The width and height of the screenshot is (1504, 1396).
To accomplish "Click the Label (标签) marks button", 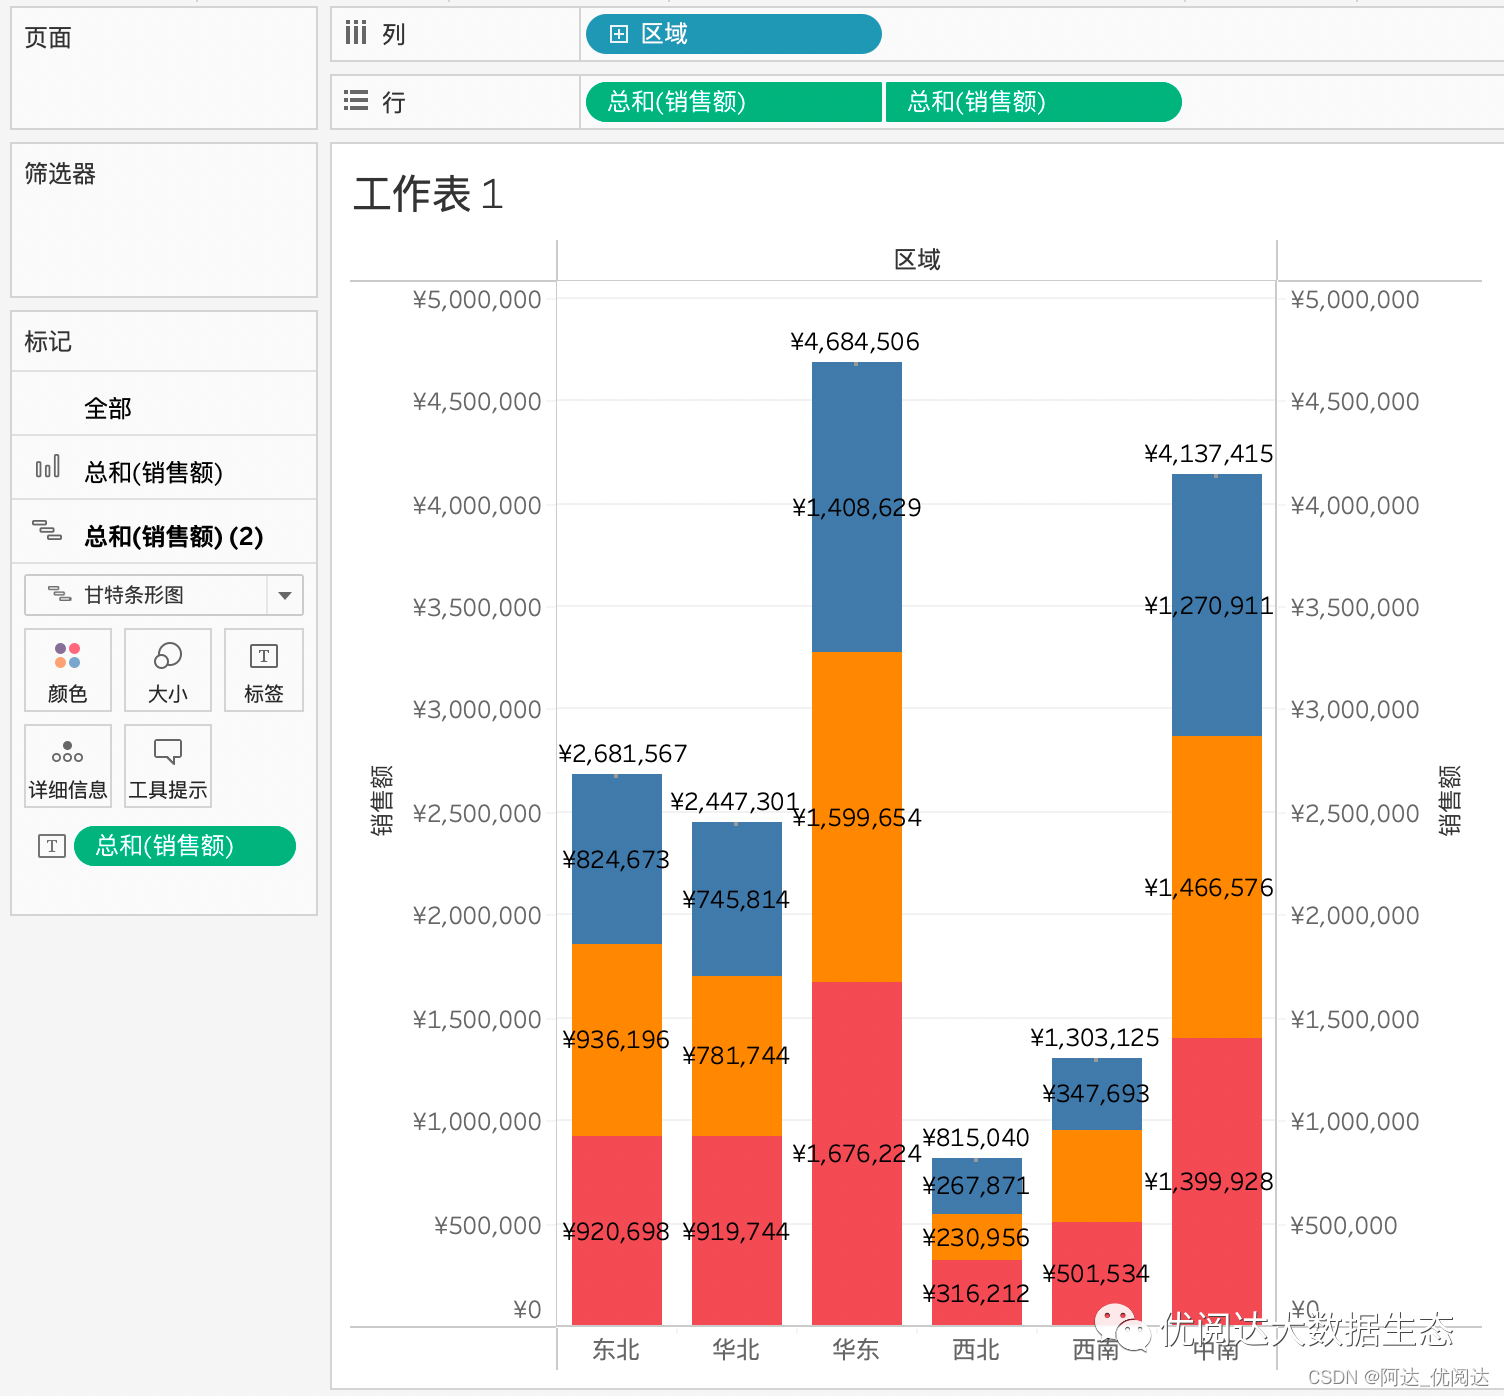I will click(264, 670).
